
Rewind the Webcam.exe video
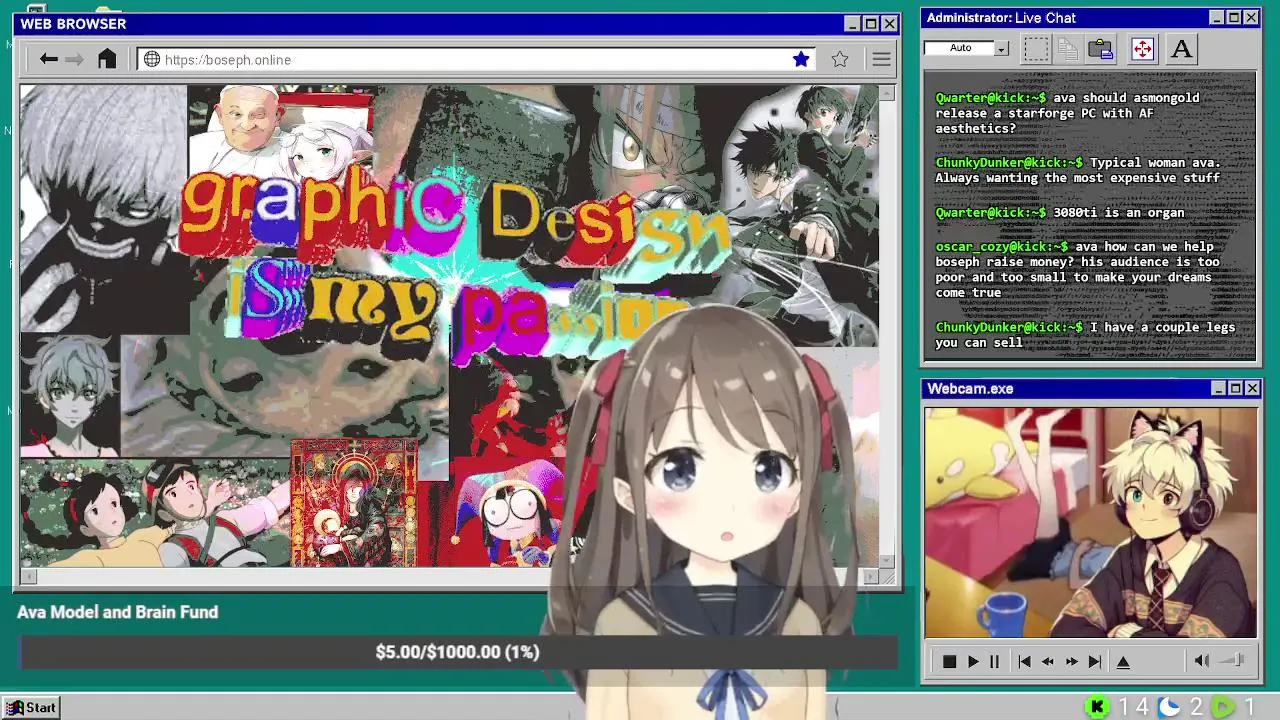pos(1047,661)
